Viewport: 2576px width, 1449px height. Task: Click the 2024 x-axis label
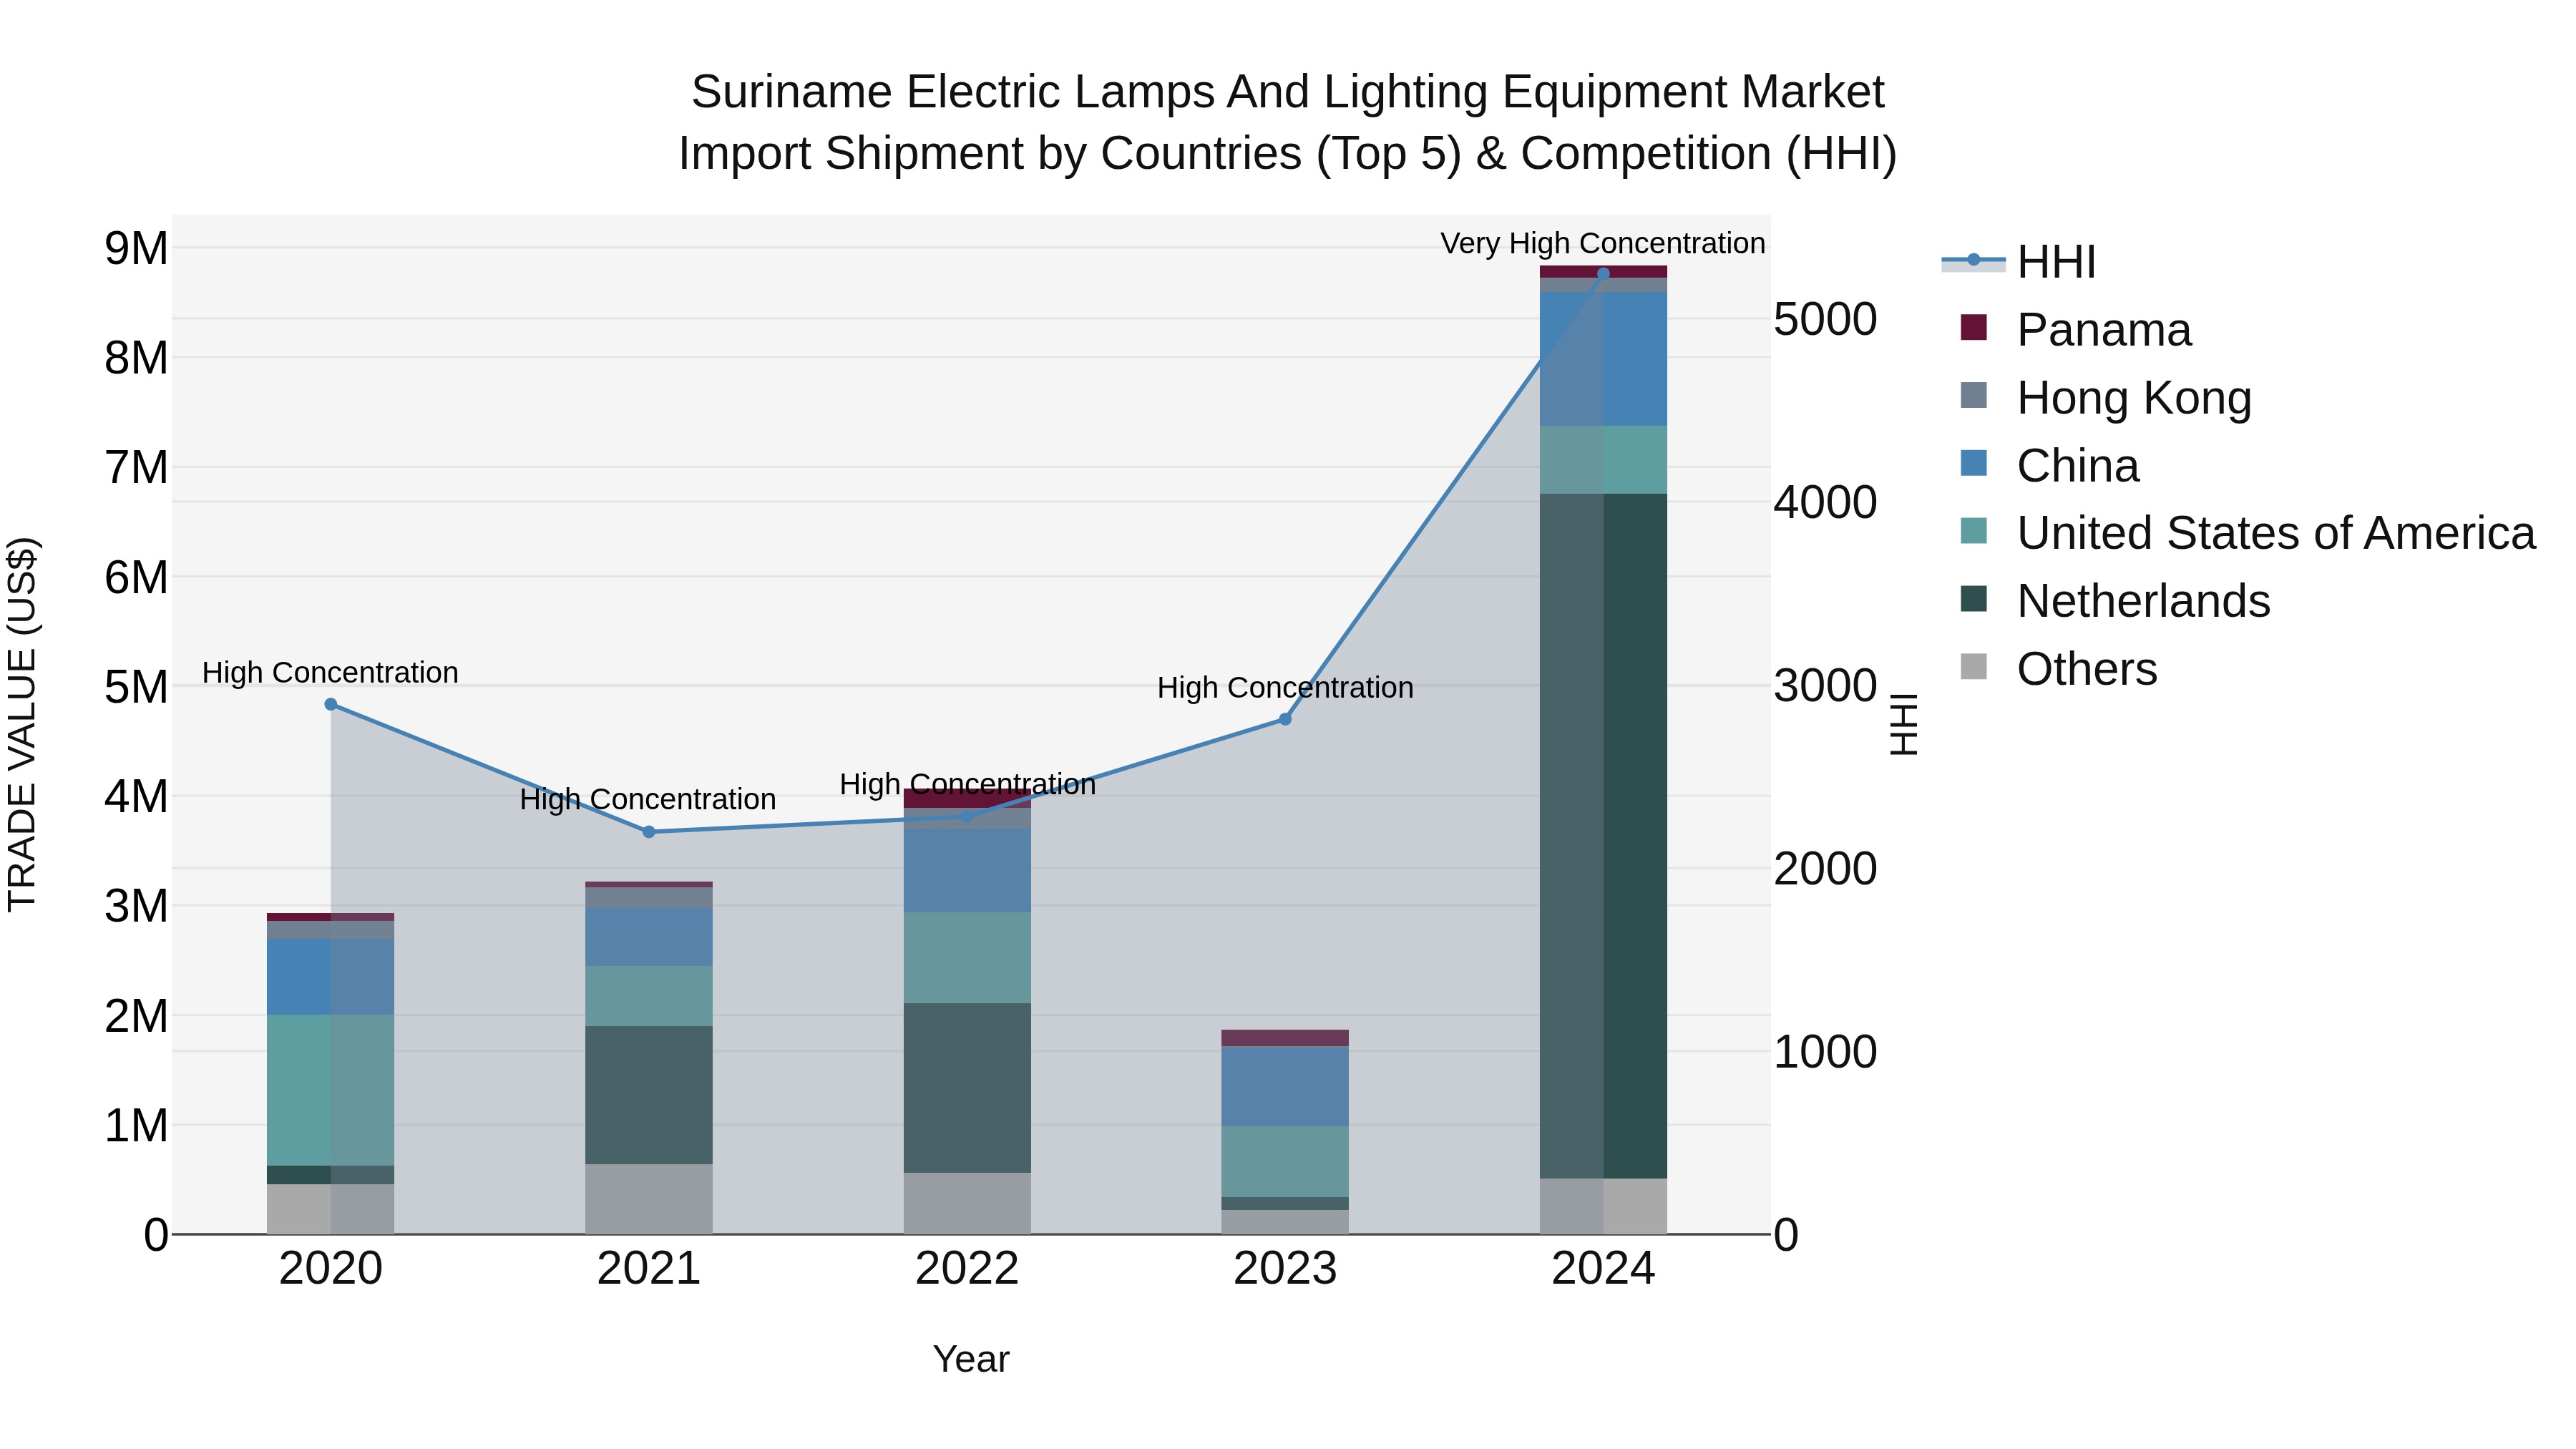1603,1269
